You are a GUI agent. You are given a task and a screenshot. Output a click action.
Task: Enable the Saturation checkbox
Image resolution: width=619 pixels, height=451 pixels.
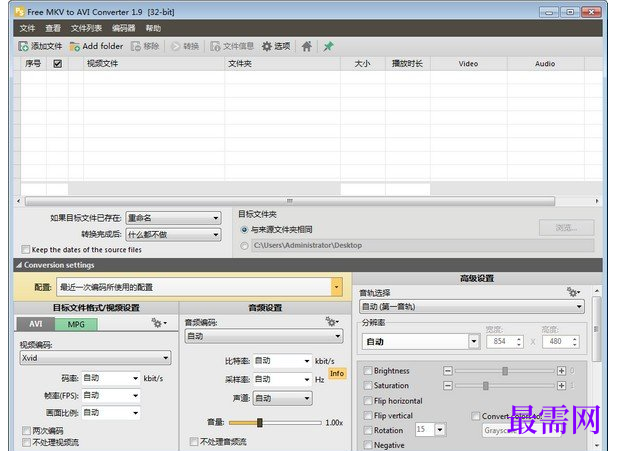(x=368, y=385)
